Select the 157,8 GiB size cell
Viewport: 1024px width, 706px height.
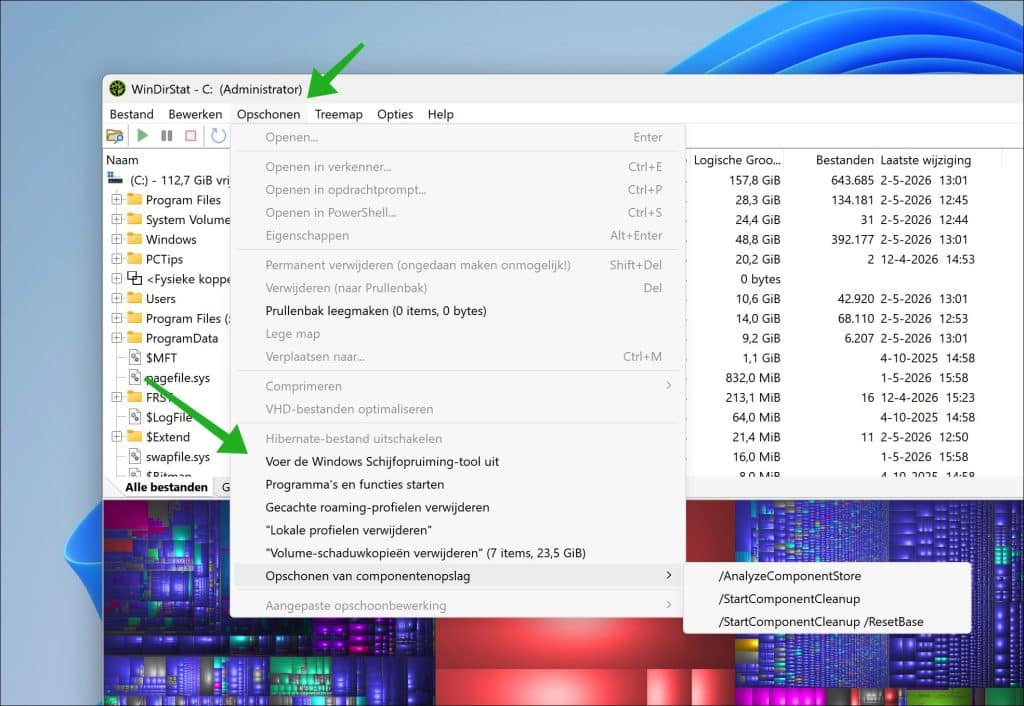[x=754, y=180]
